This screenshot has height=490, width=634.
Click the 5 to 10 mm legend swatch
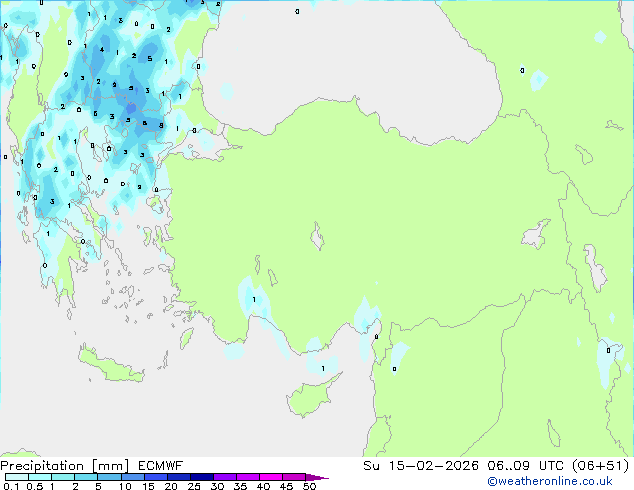(x=109, y=477)
